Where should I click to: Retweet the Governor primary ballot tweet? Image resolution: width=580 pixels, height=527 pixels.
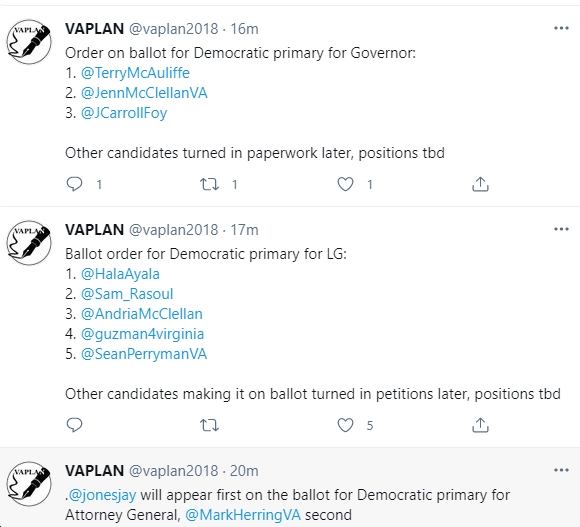coord(209,184)
